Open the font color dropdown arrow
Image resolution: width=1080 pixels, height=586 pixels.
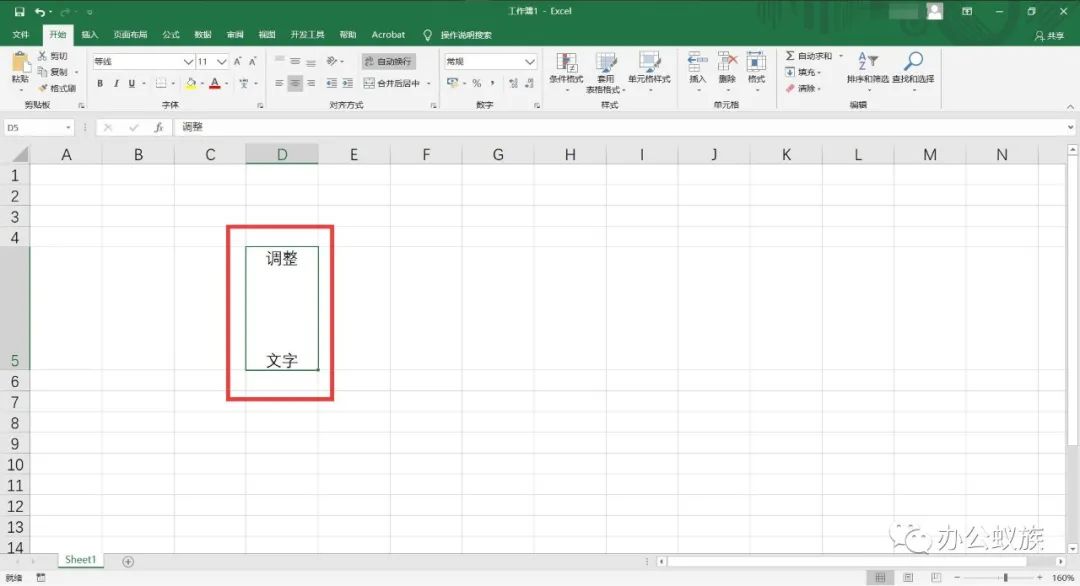(x=227, y=83)
